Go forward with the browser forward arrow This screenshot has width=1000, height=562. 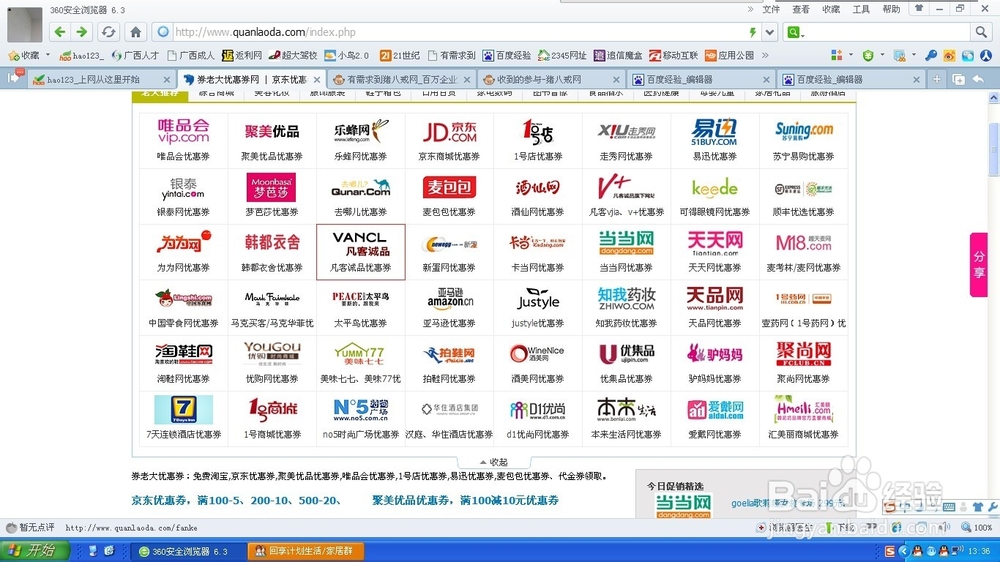(82, 32)
